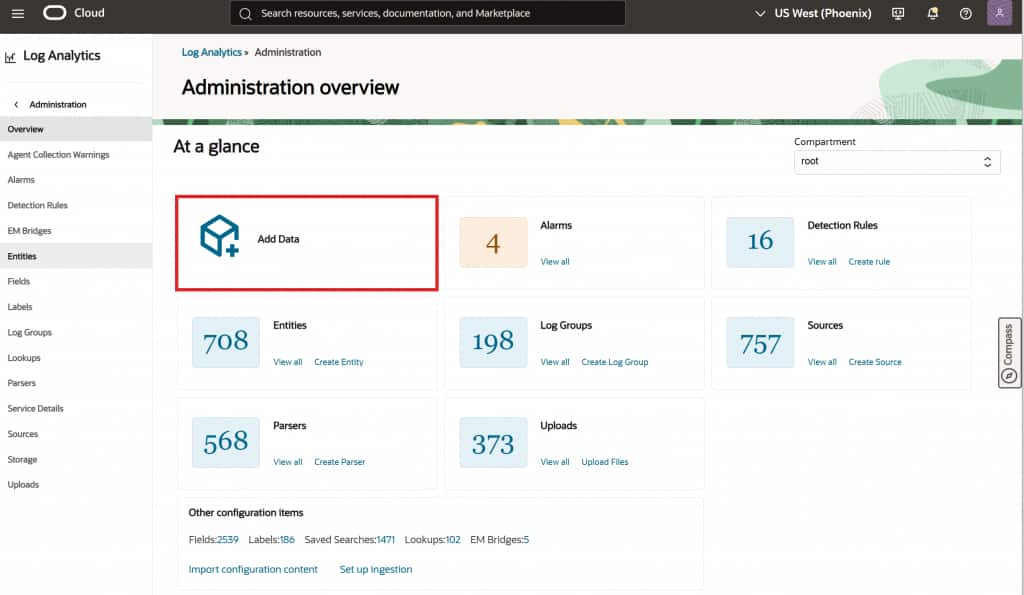
Task: View all Log Groups
Action: (x=554, y=362)
